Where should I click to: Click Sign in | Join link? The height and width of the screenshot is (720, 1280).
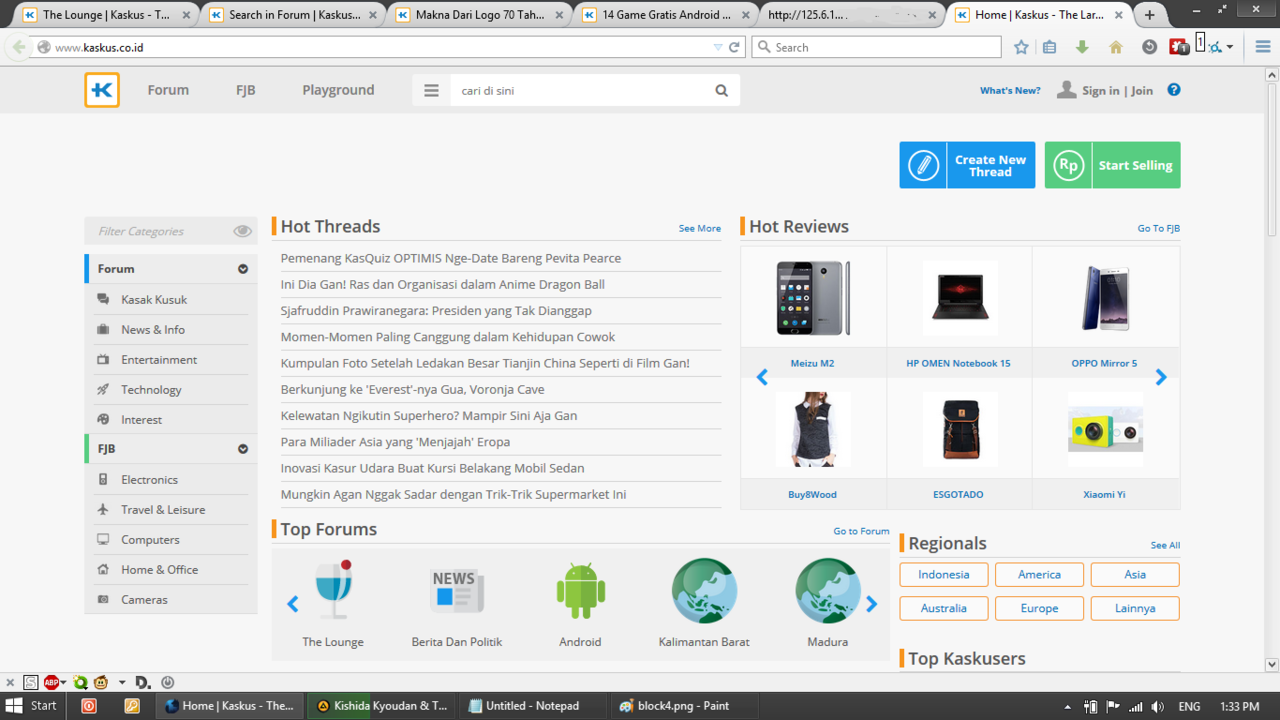pos(1117,91)
